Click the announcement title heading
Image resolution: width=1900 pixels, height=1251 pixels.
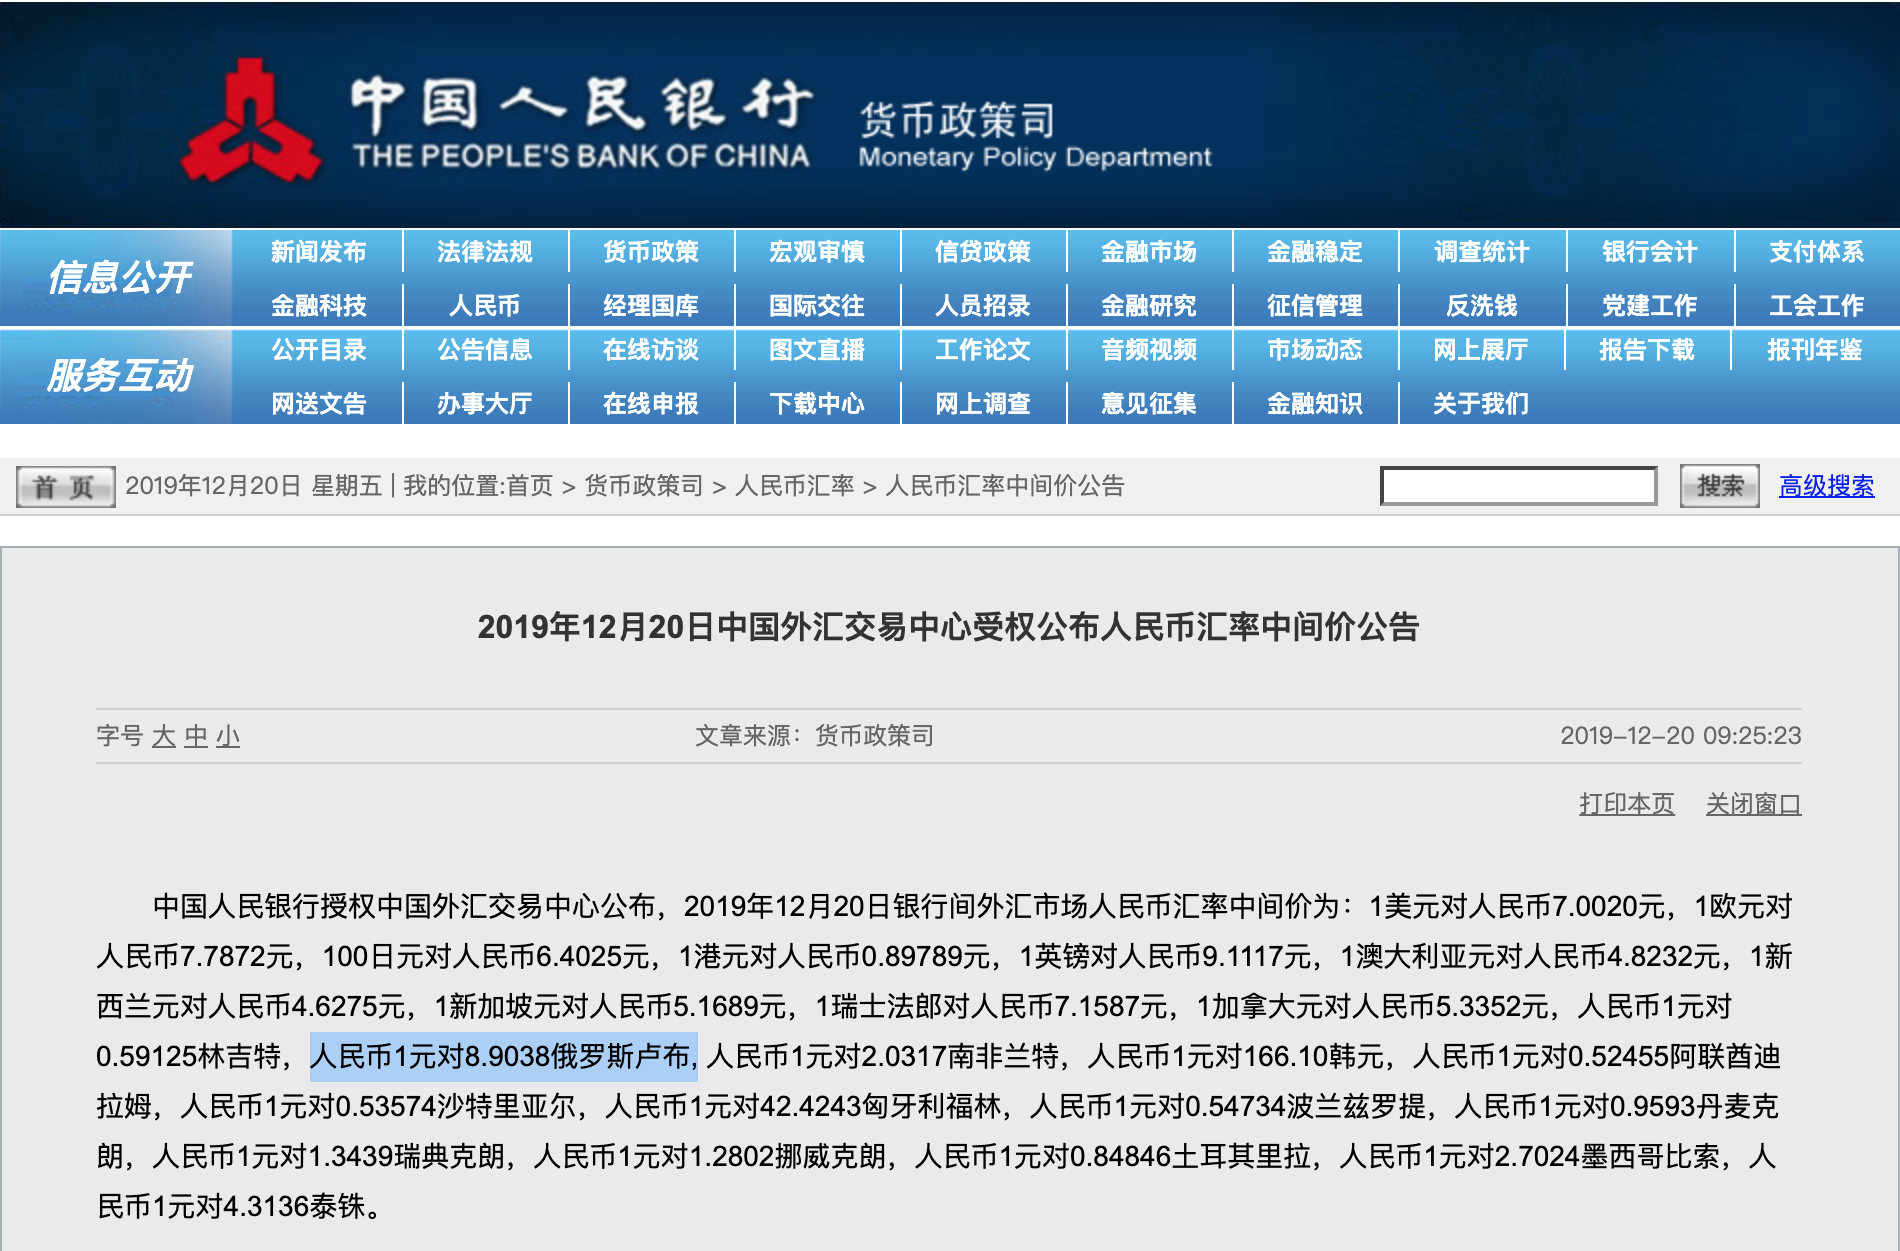coord(948,627)
